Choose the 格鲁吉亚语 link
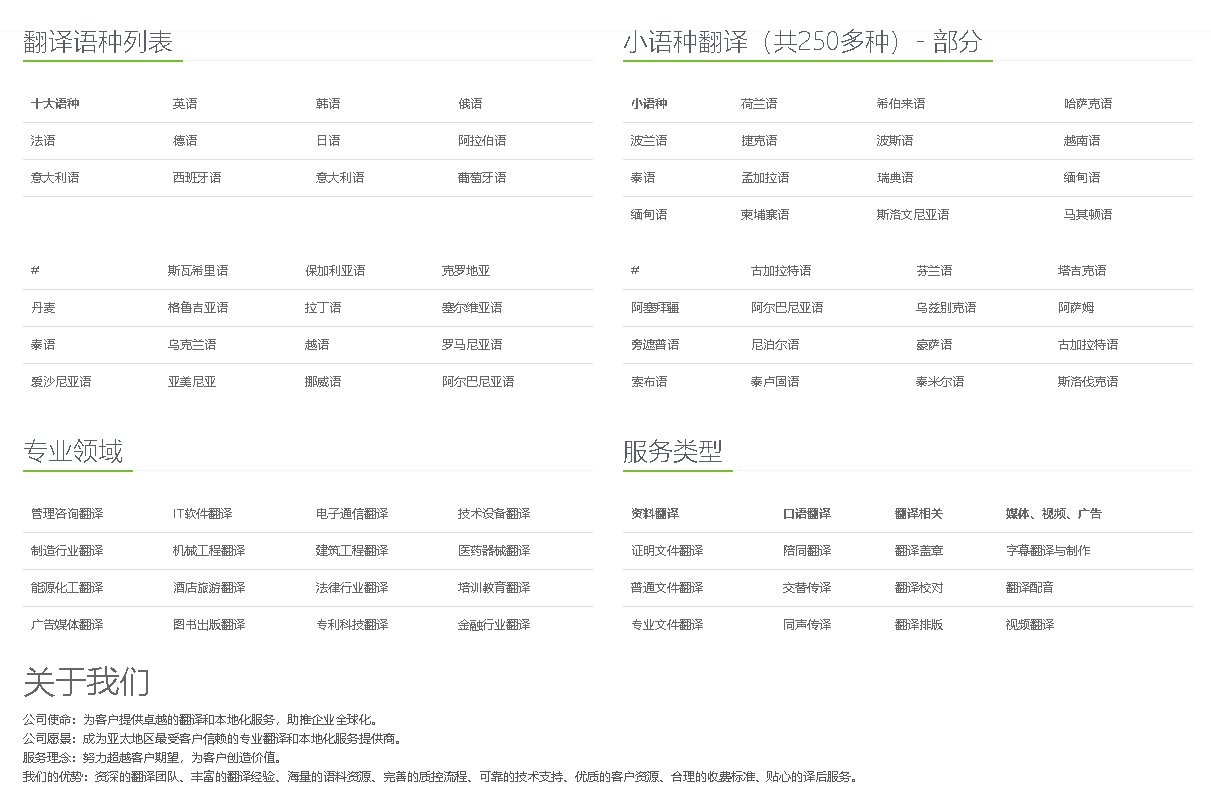Viewport: 1211px width, 805px height. [x=198, y=308]
